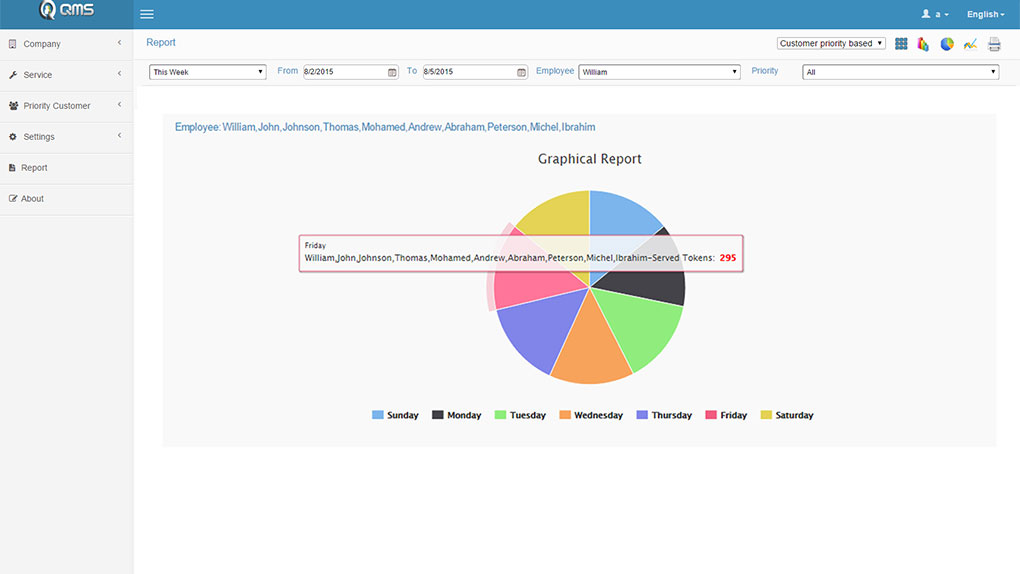The image size is (1020, 574).
Task: Toggle Friday legend swatch
Action: pyautogui.click(x=711, y=415)
